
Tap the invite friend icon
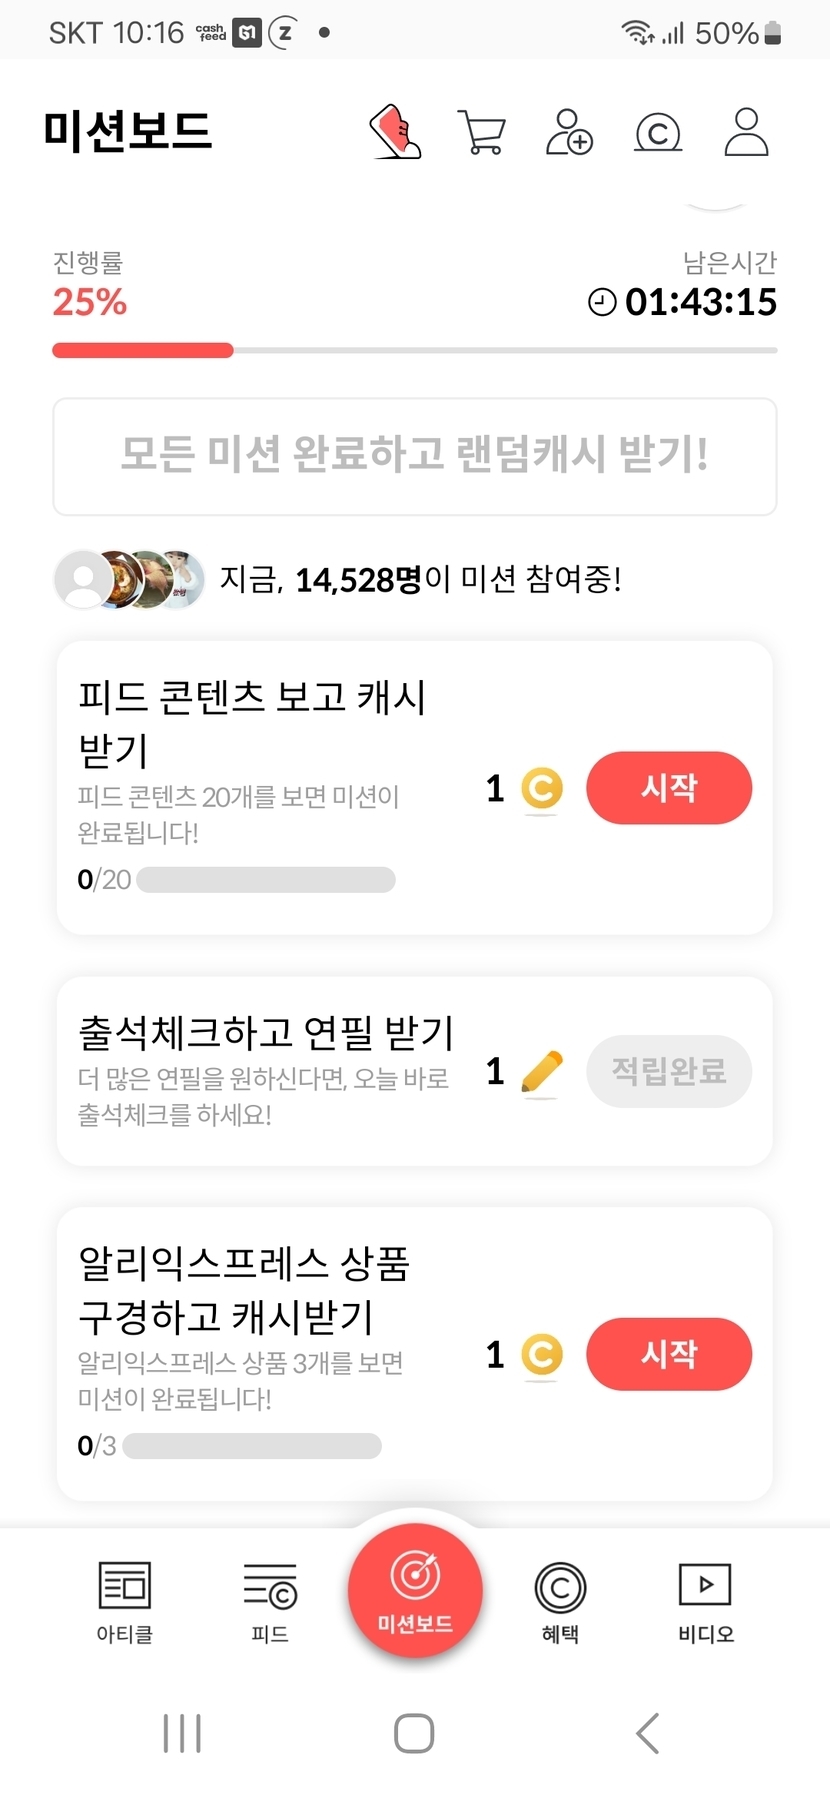(569, 132)
